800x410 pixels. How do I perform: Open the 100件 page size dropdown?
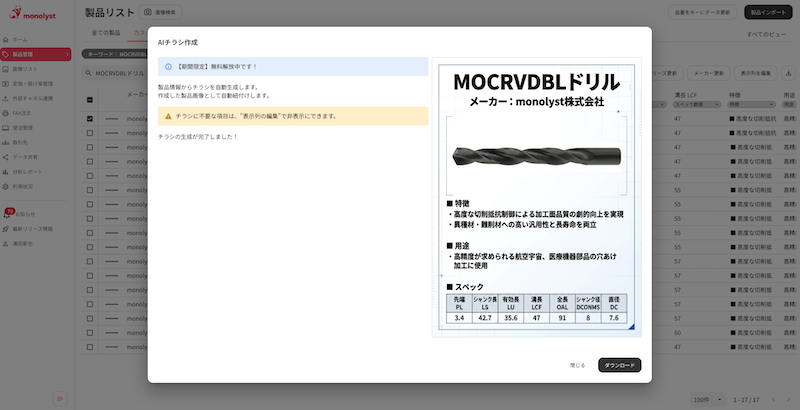(x=702, y=400)
